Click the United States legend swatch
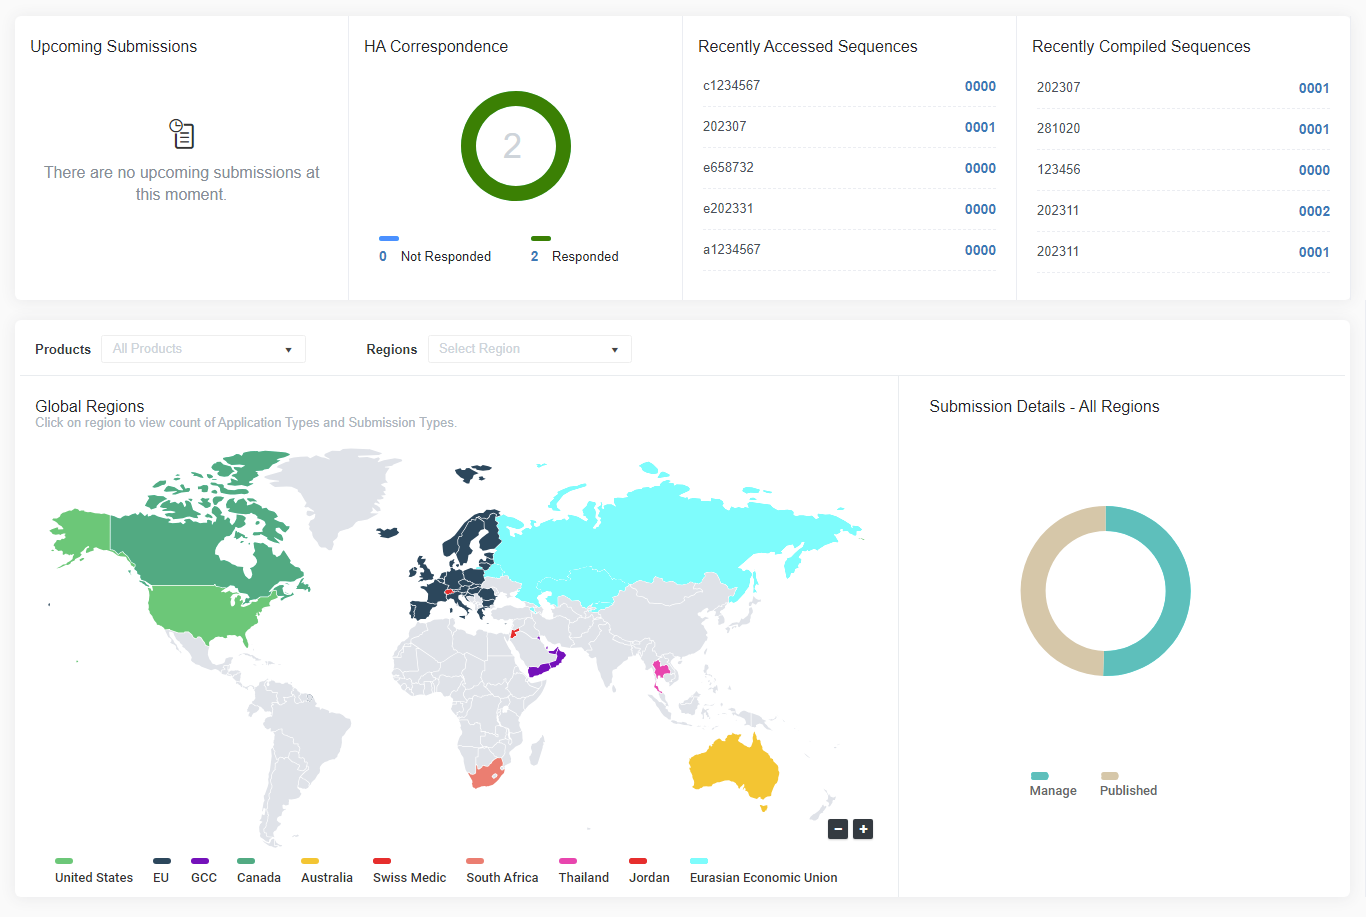 (64, 861)
